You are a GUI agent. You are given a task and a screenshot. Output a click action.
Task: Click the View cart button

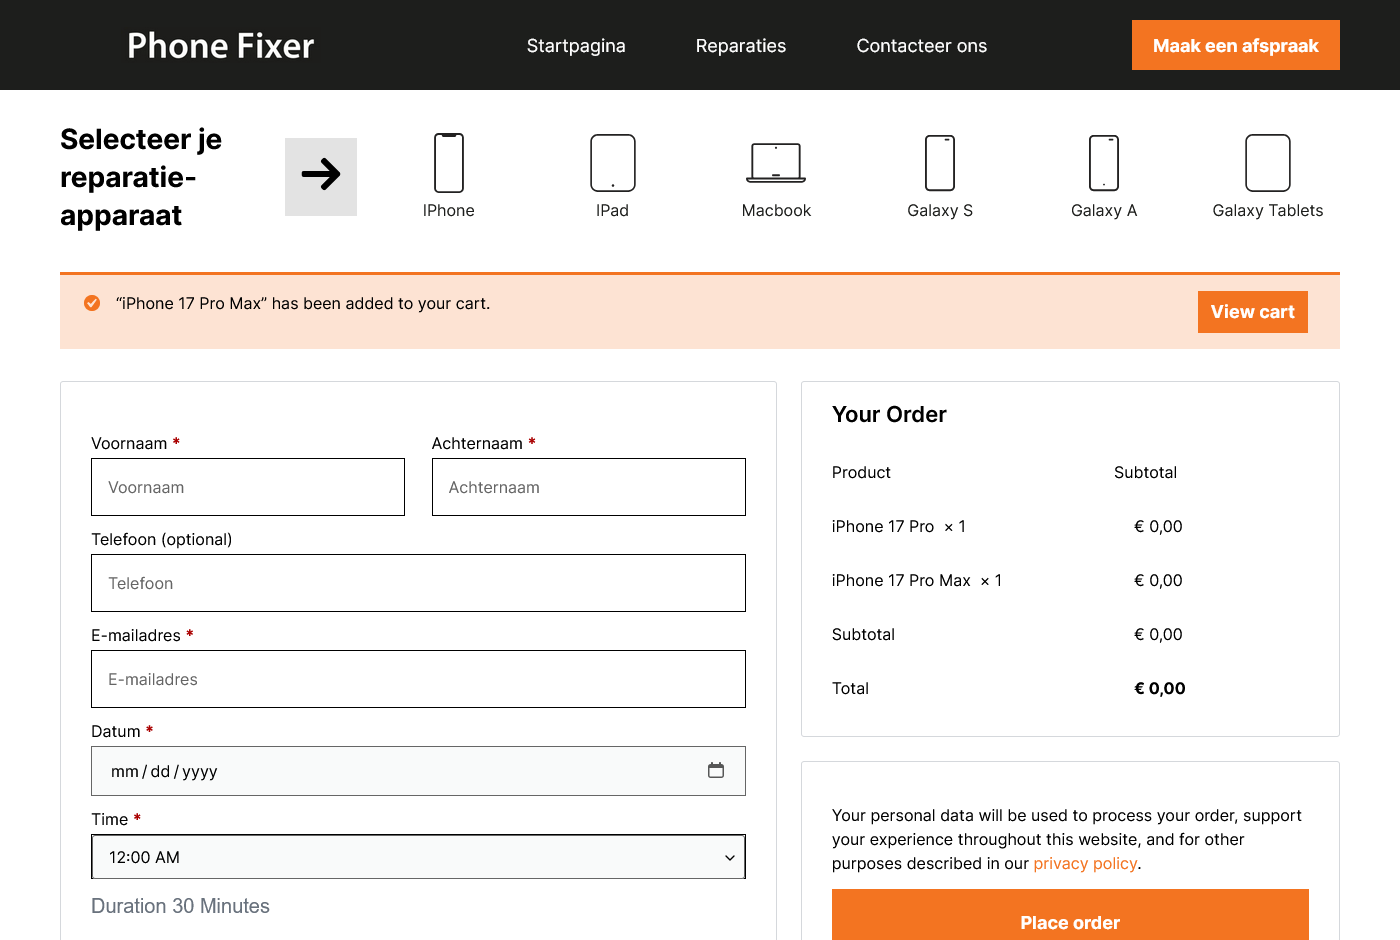point(1252,312)
